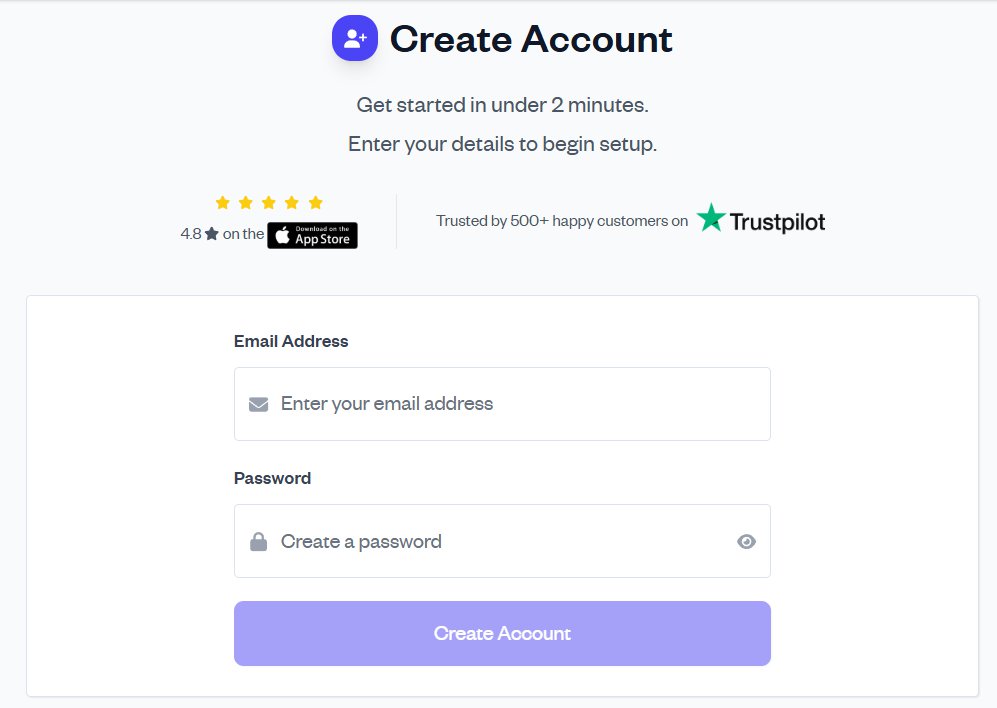This screenshot has height=708, width=997.
Task: Click the envelope icon in email field
Action: point(258,404)
